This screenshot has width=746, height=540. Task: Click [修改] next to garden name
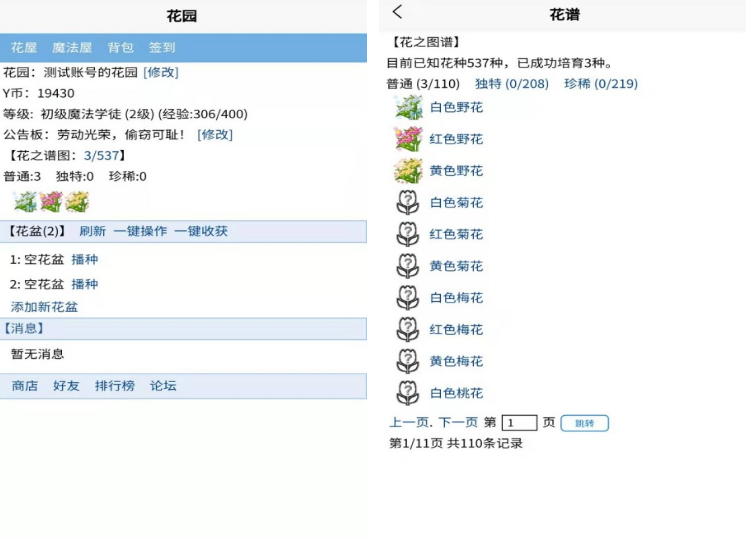pyautogui.click(x=161, y=72)
